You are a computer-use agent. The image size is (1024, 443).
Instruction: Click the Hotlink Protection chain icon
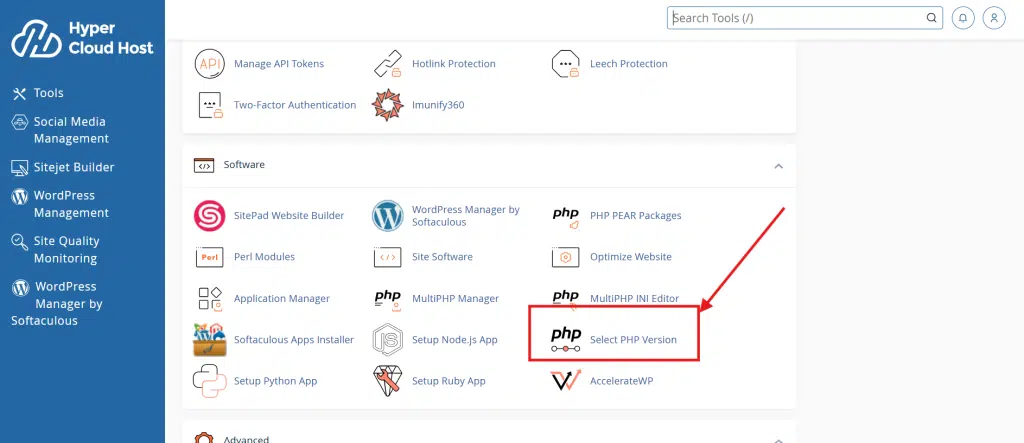pos(388,63)
